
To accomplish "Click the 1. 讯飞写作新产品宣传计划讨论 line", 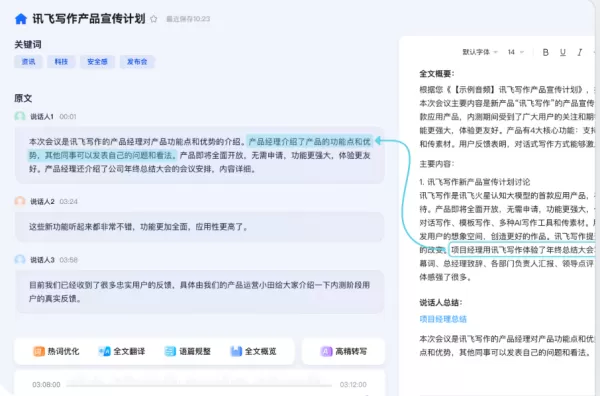I will point(475,182).
